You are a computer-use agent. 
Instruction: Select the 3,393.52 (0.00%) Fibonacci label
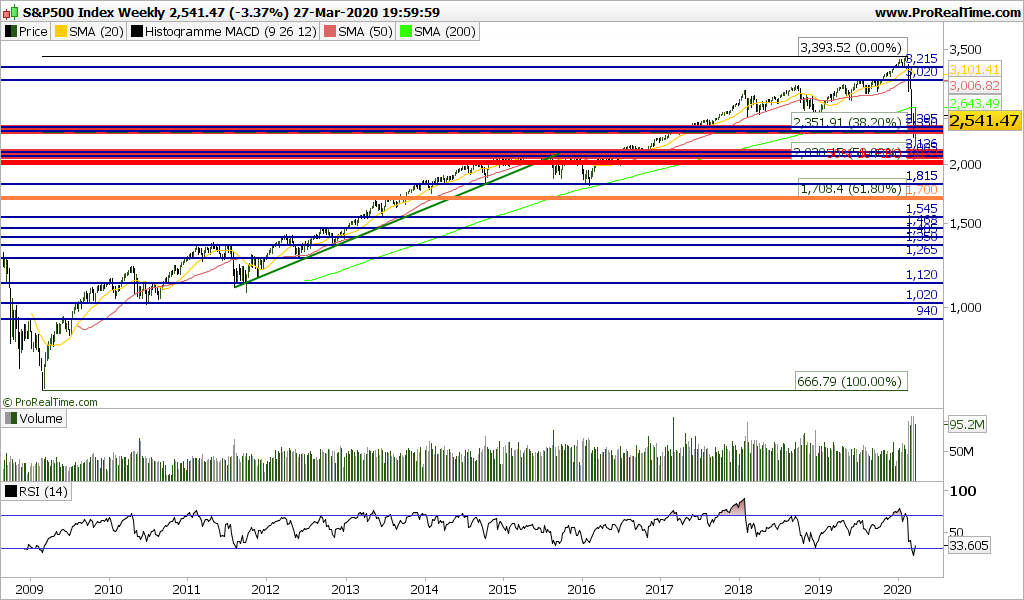(x=851, y=47)
